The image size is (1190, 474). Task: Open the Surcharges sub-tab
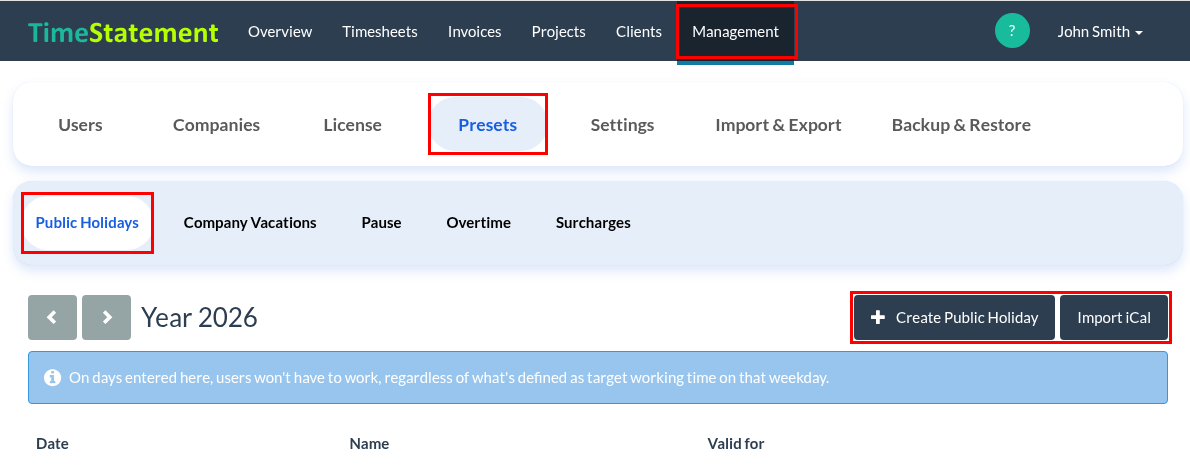click(x=593, y=223)
